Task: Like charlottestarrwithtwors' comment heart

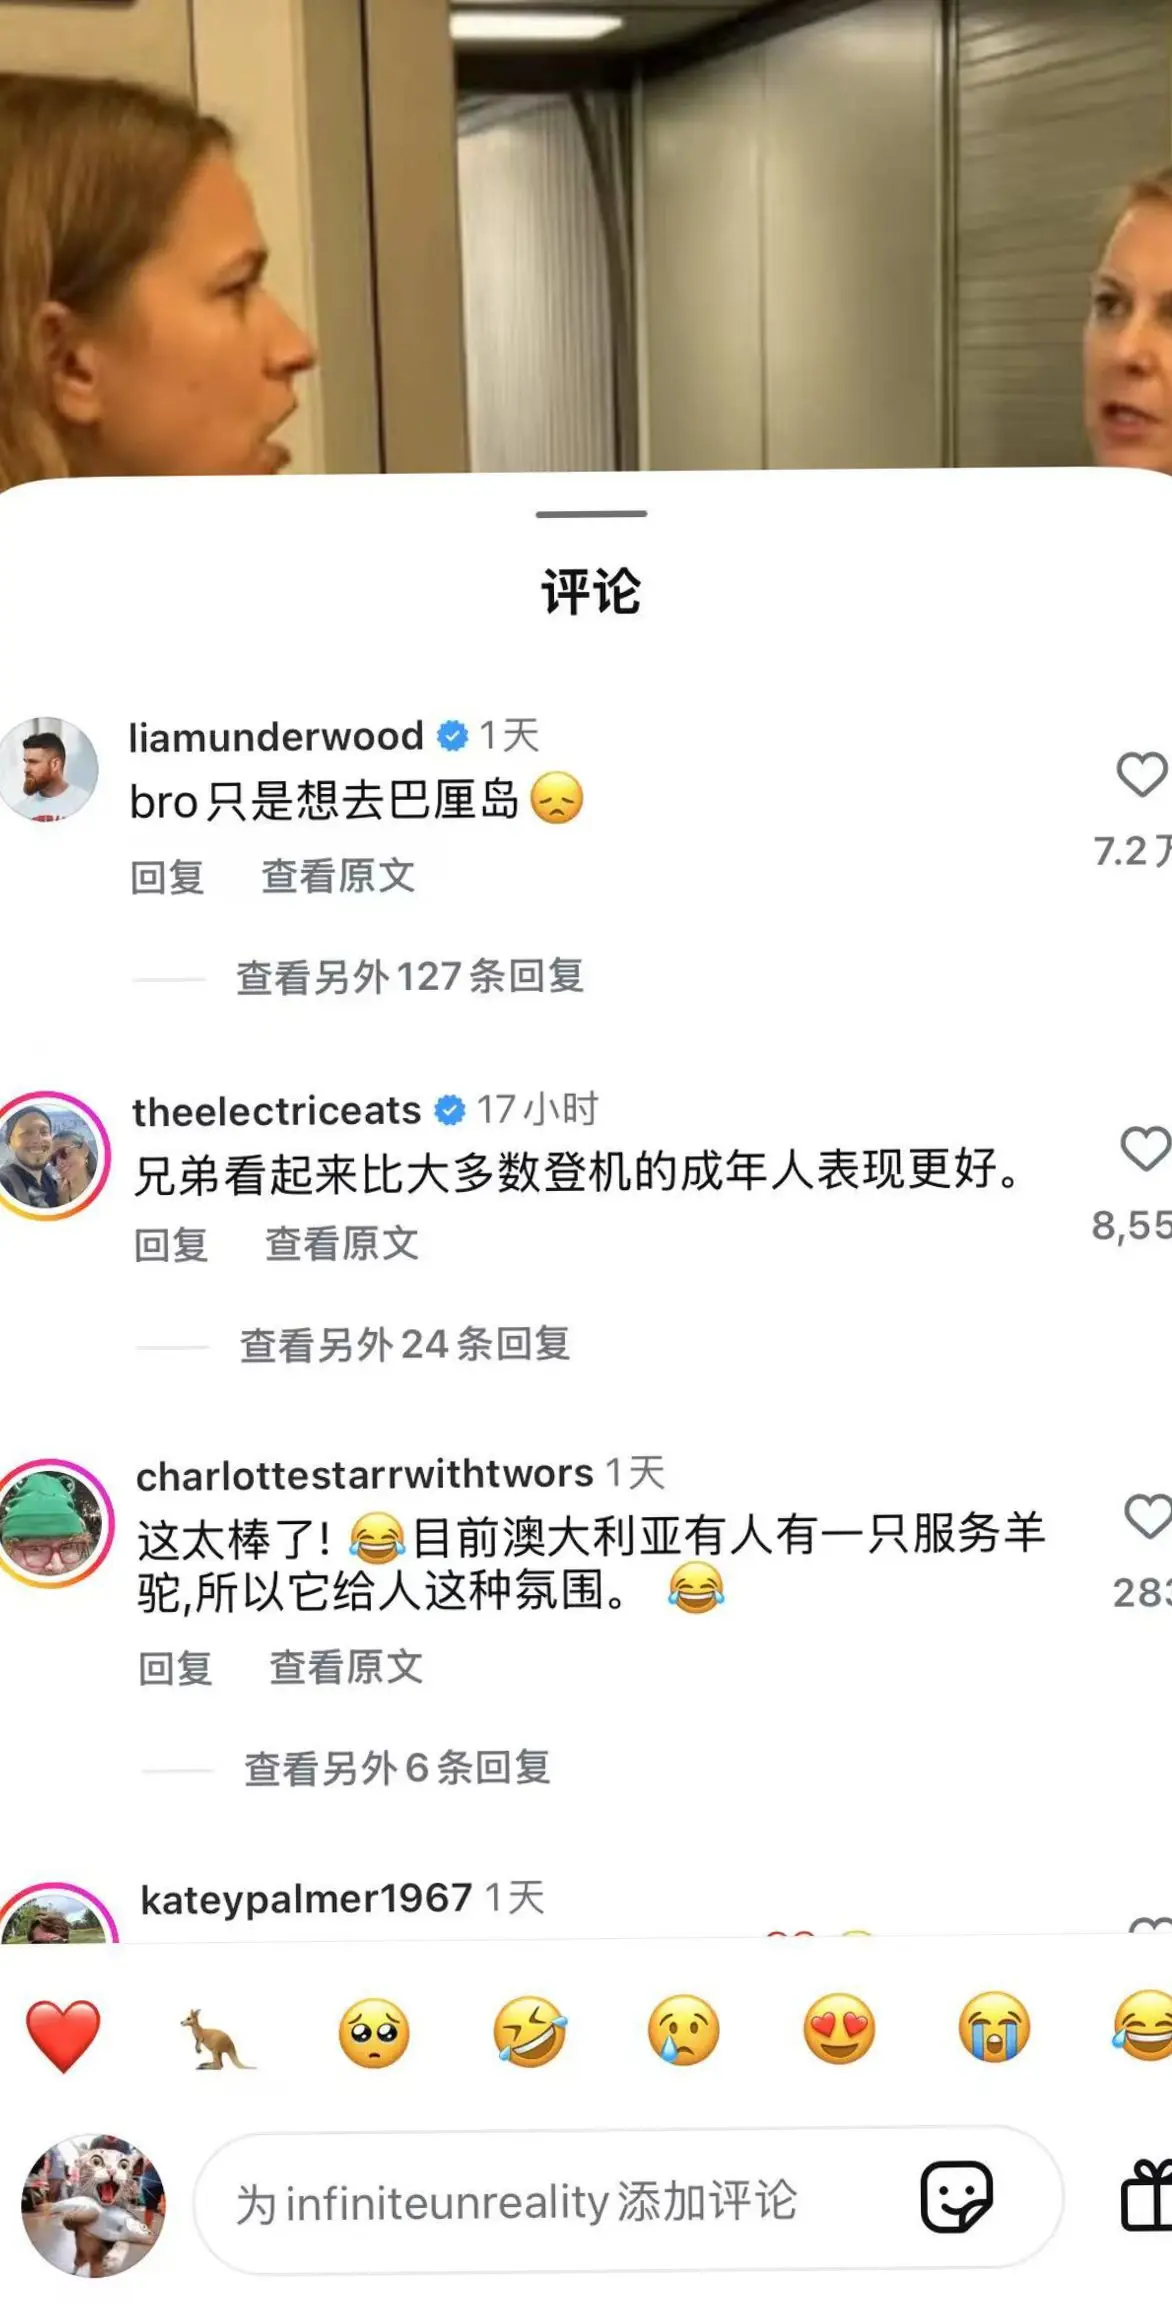Action: (1149, 1516)
